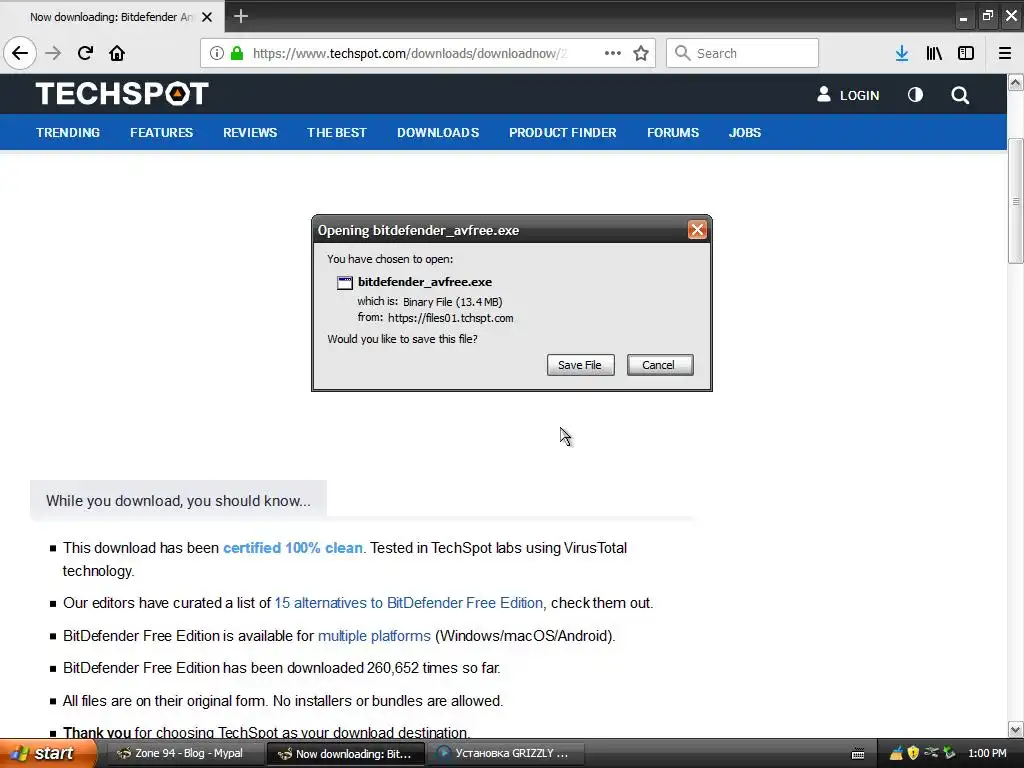Click the page scrollbar up arrow
1024x768 pixels.
(1016, 82)
